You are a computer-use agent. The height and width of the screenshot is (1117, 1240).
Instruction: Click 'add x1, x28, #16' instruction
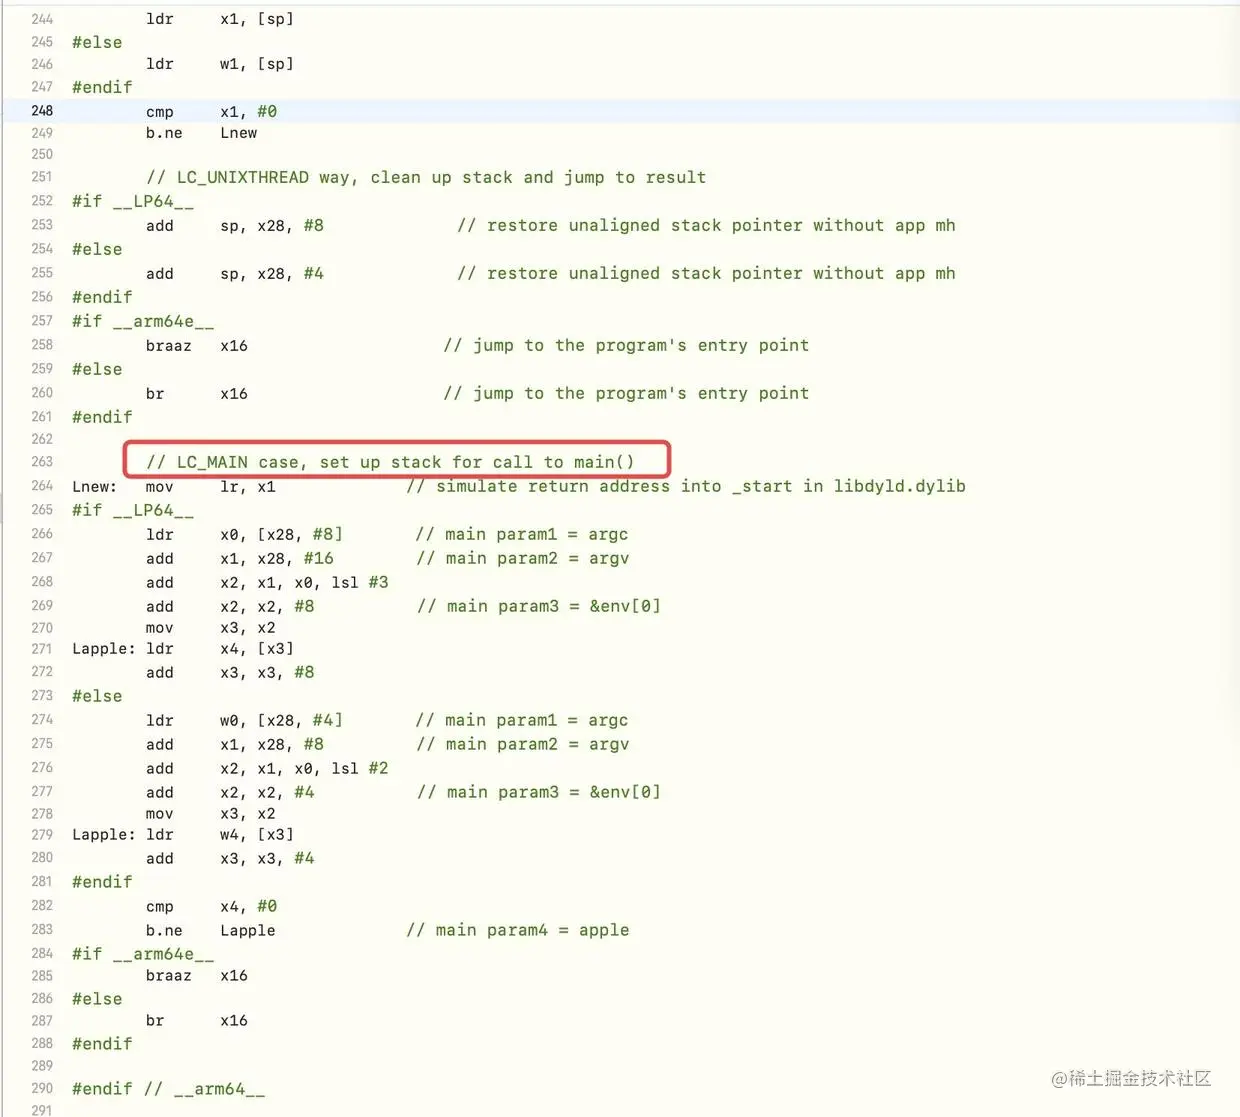(240, 558)
